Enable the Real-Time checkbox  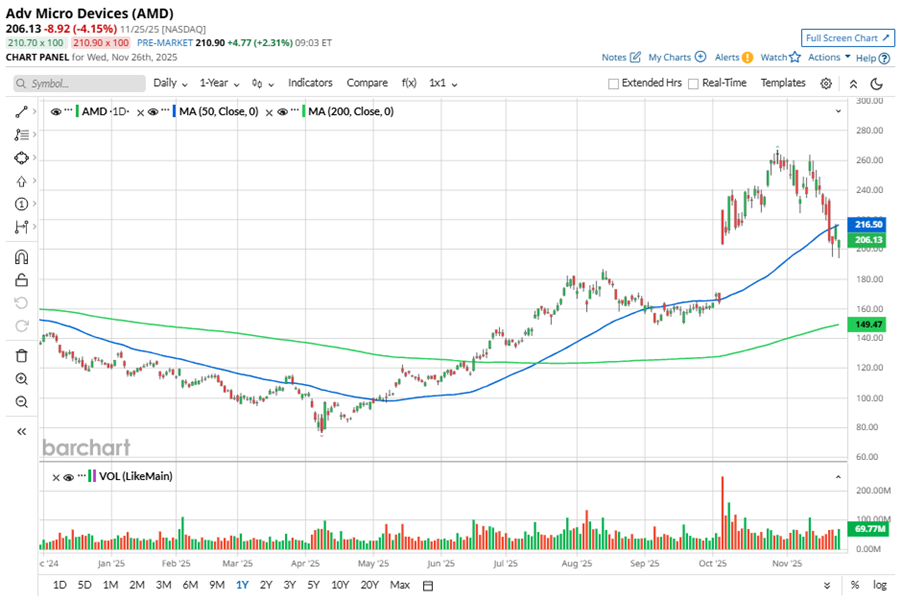694,84
